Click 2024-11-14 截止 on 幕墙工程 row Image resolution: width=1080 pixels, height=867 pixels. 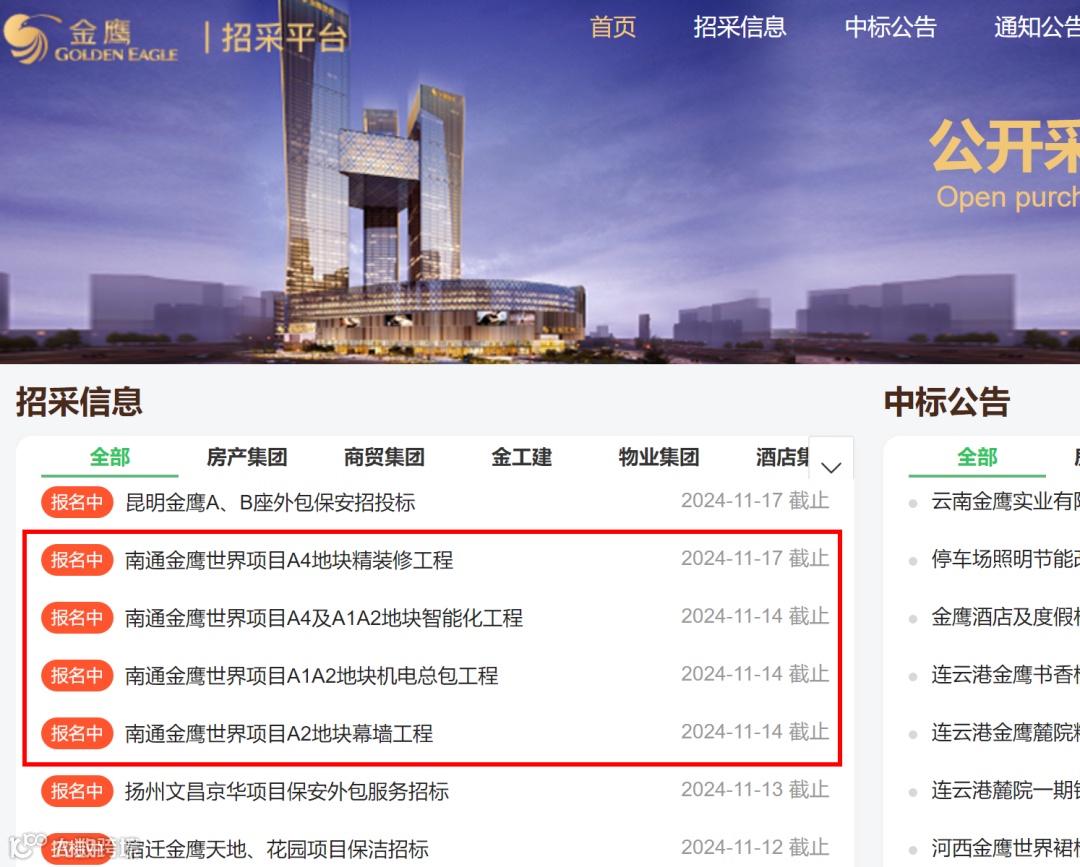(755, 732)
